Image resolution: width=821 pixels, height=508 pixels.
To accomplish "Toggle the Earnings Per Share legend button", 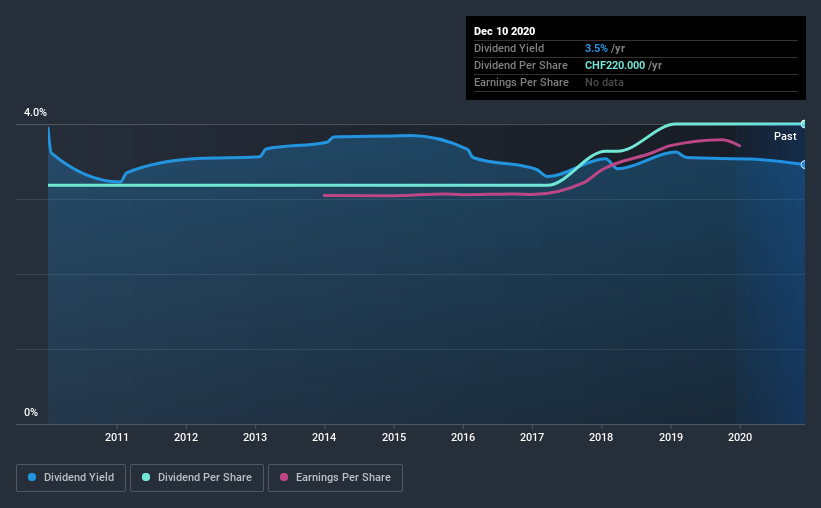I will pos(335,478).
